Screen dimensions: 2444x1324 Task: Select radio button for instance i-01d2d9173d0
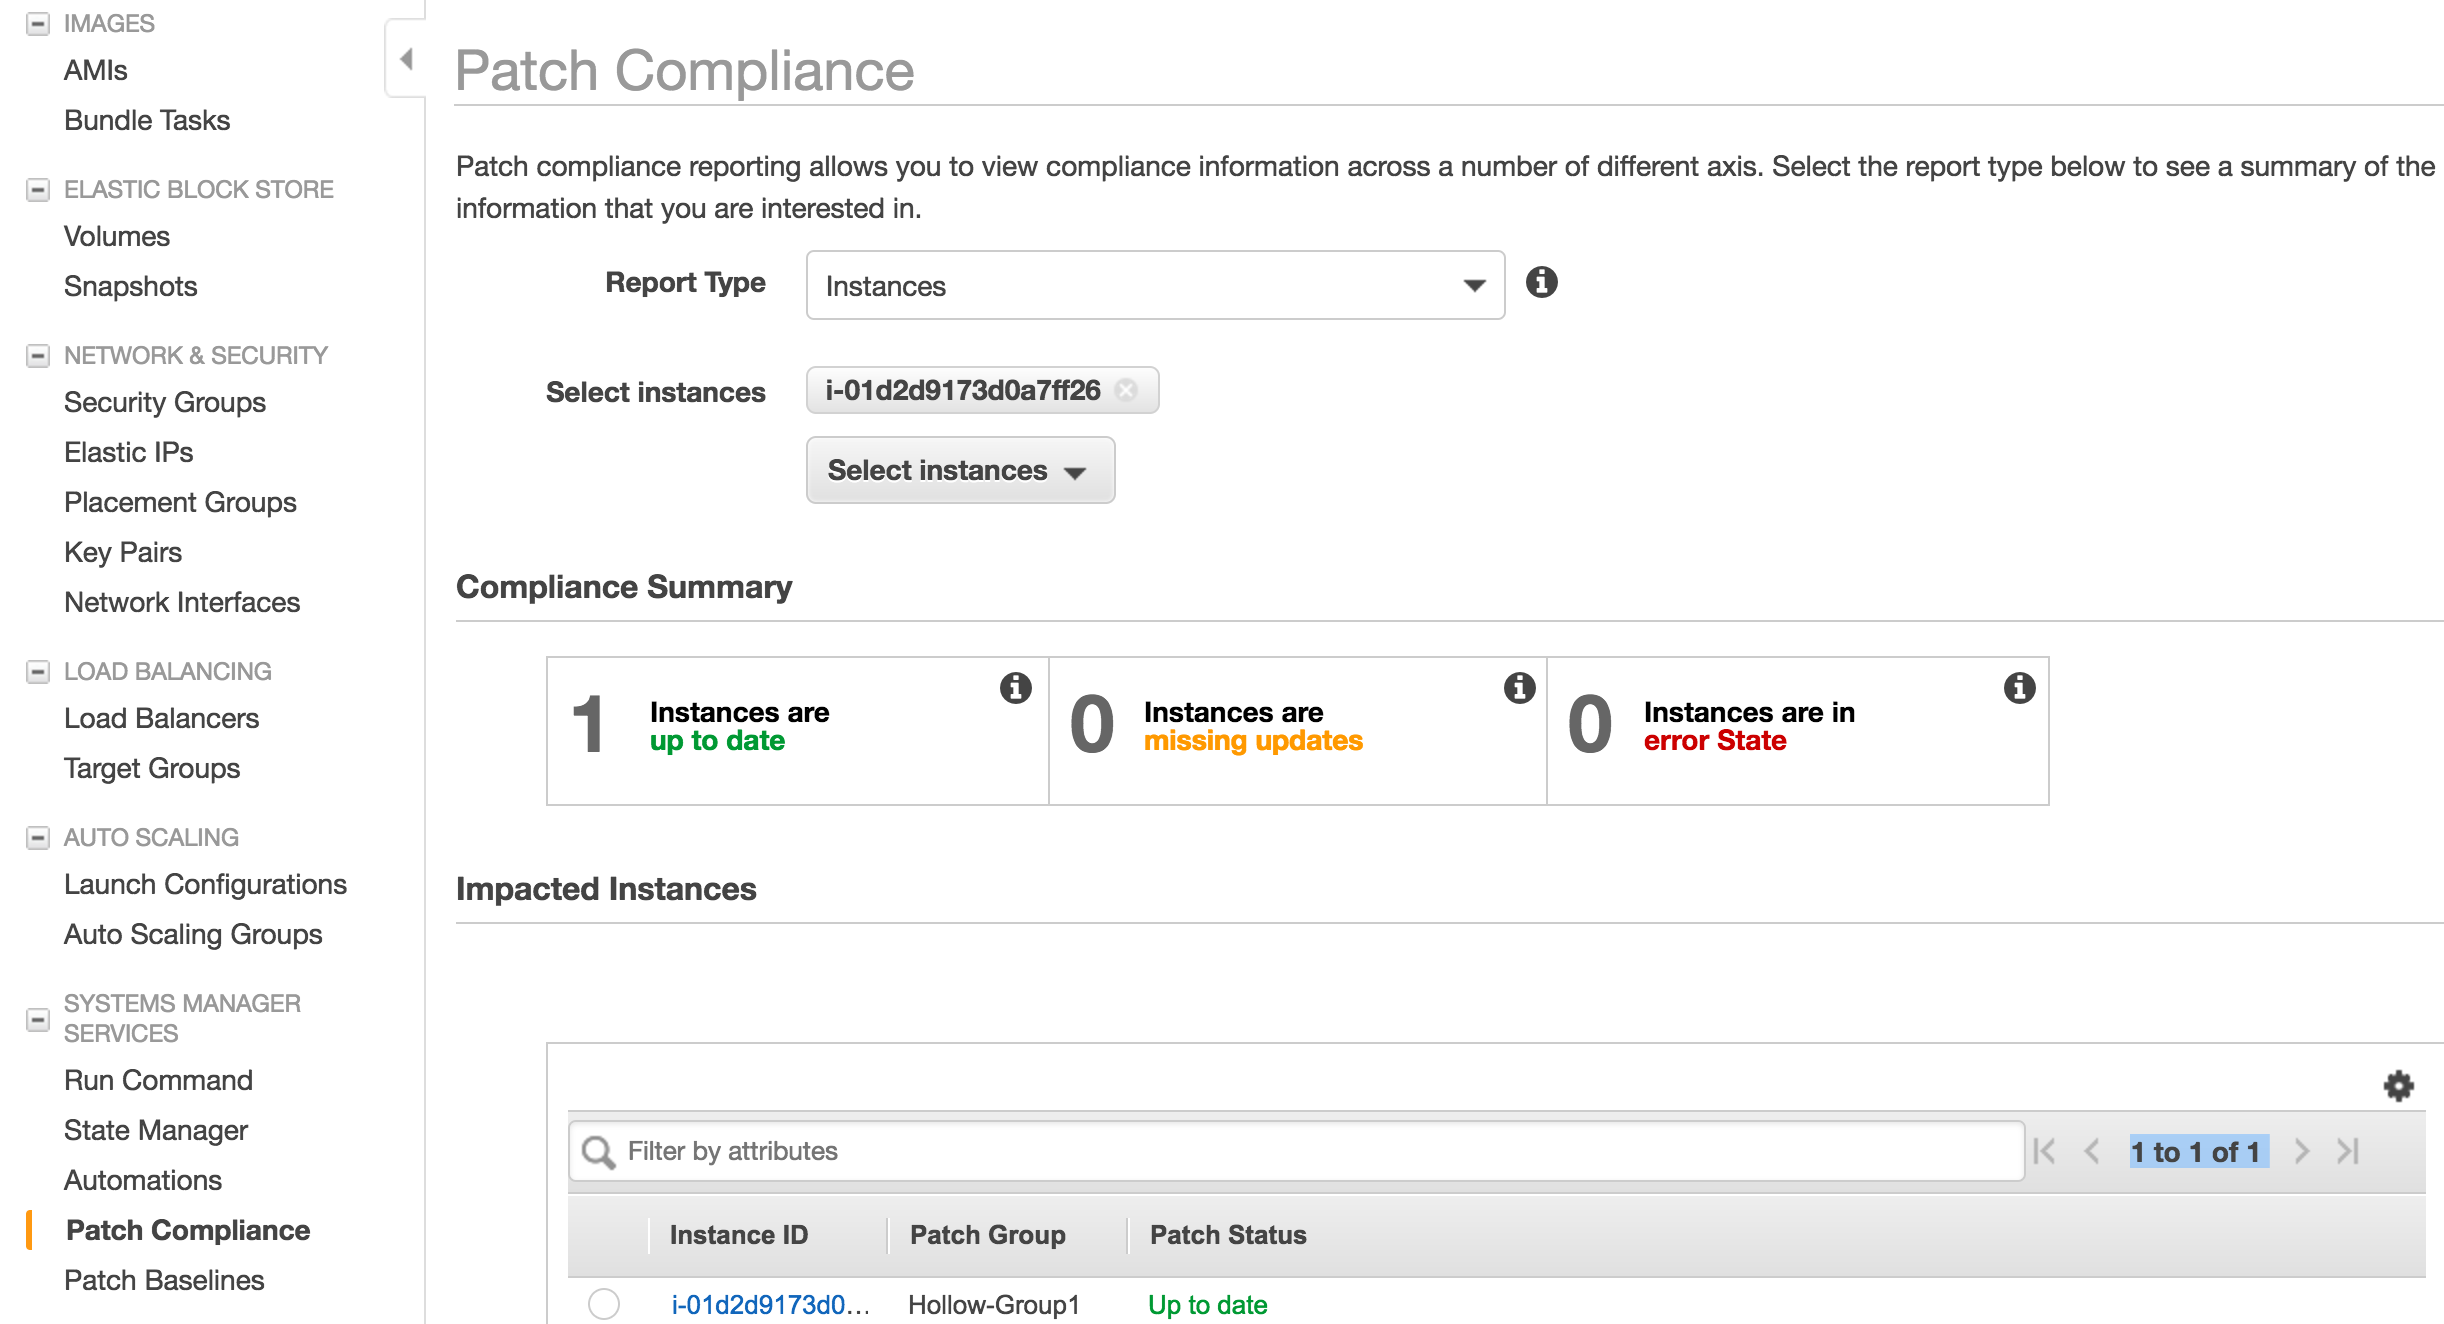604,1304
